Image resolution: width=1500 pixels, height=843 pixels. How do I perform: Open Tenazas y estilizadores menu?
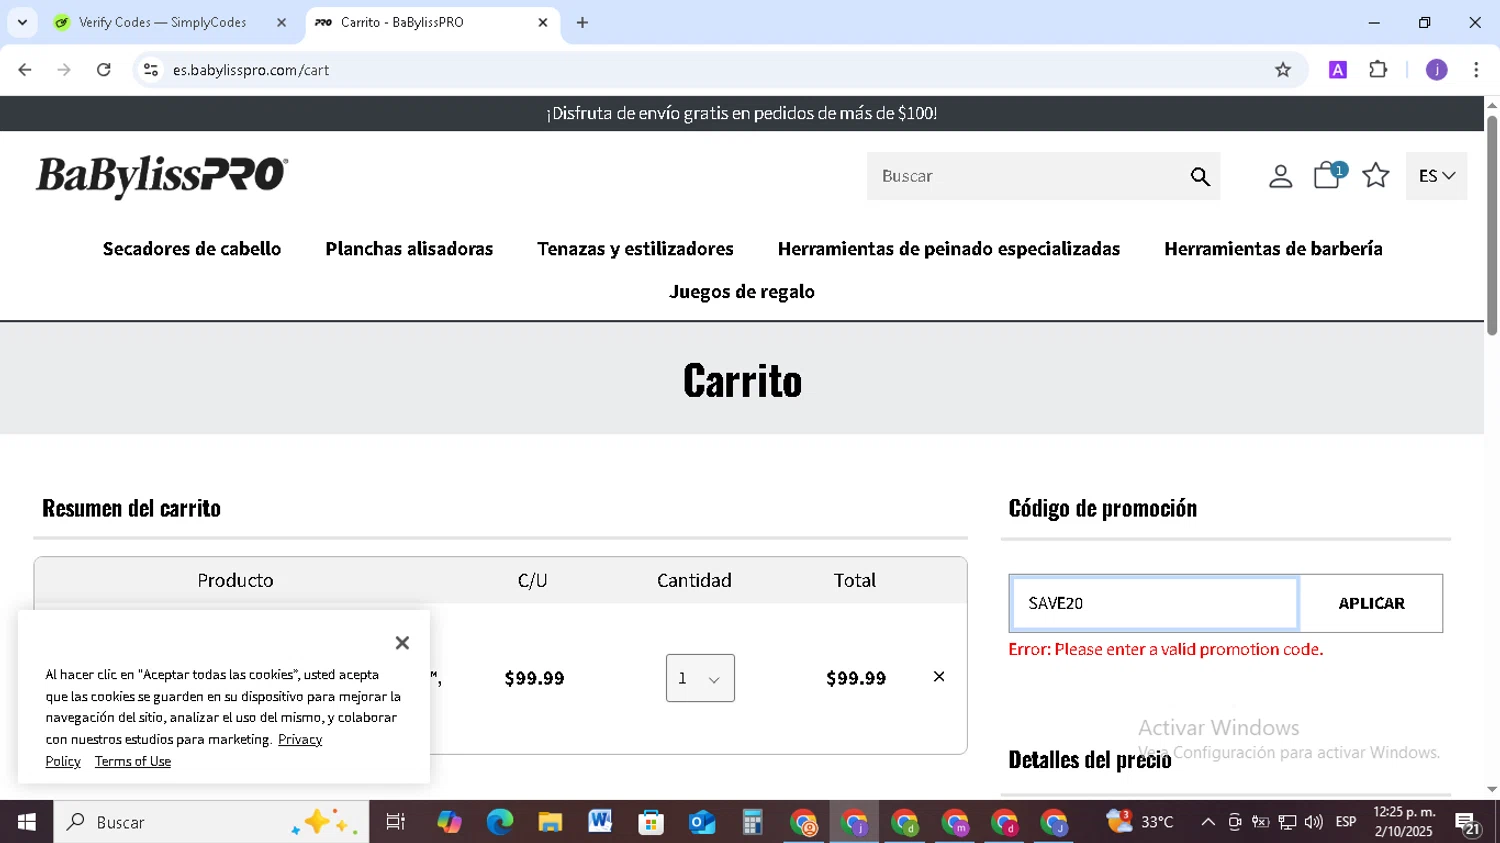(x=635, y=249)
